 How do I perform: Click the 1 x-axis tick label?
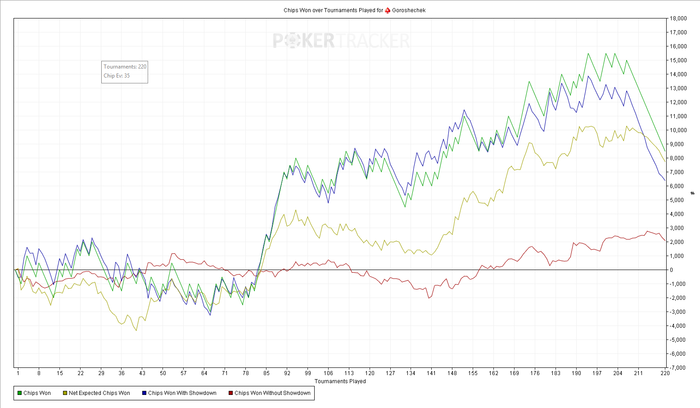click(18, 373)
